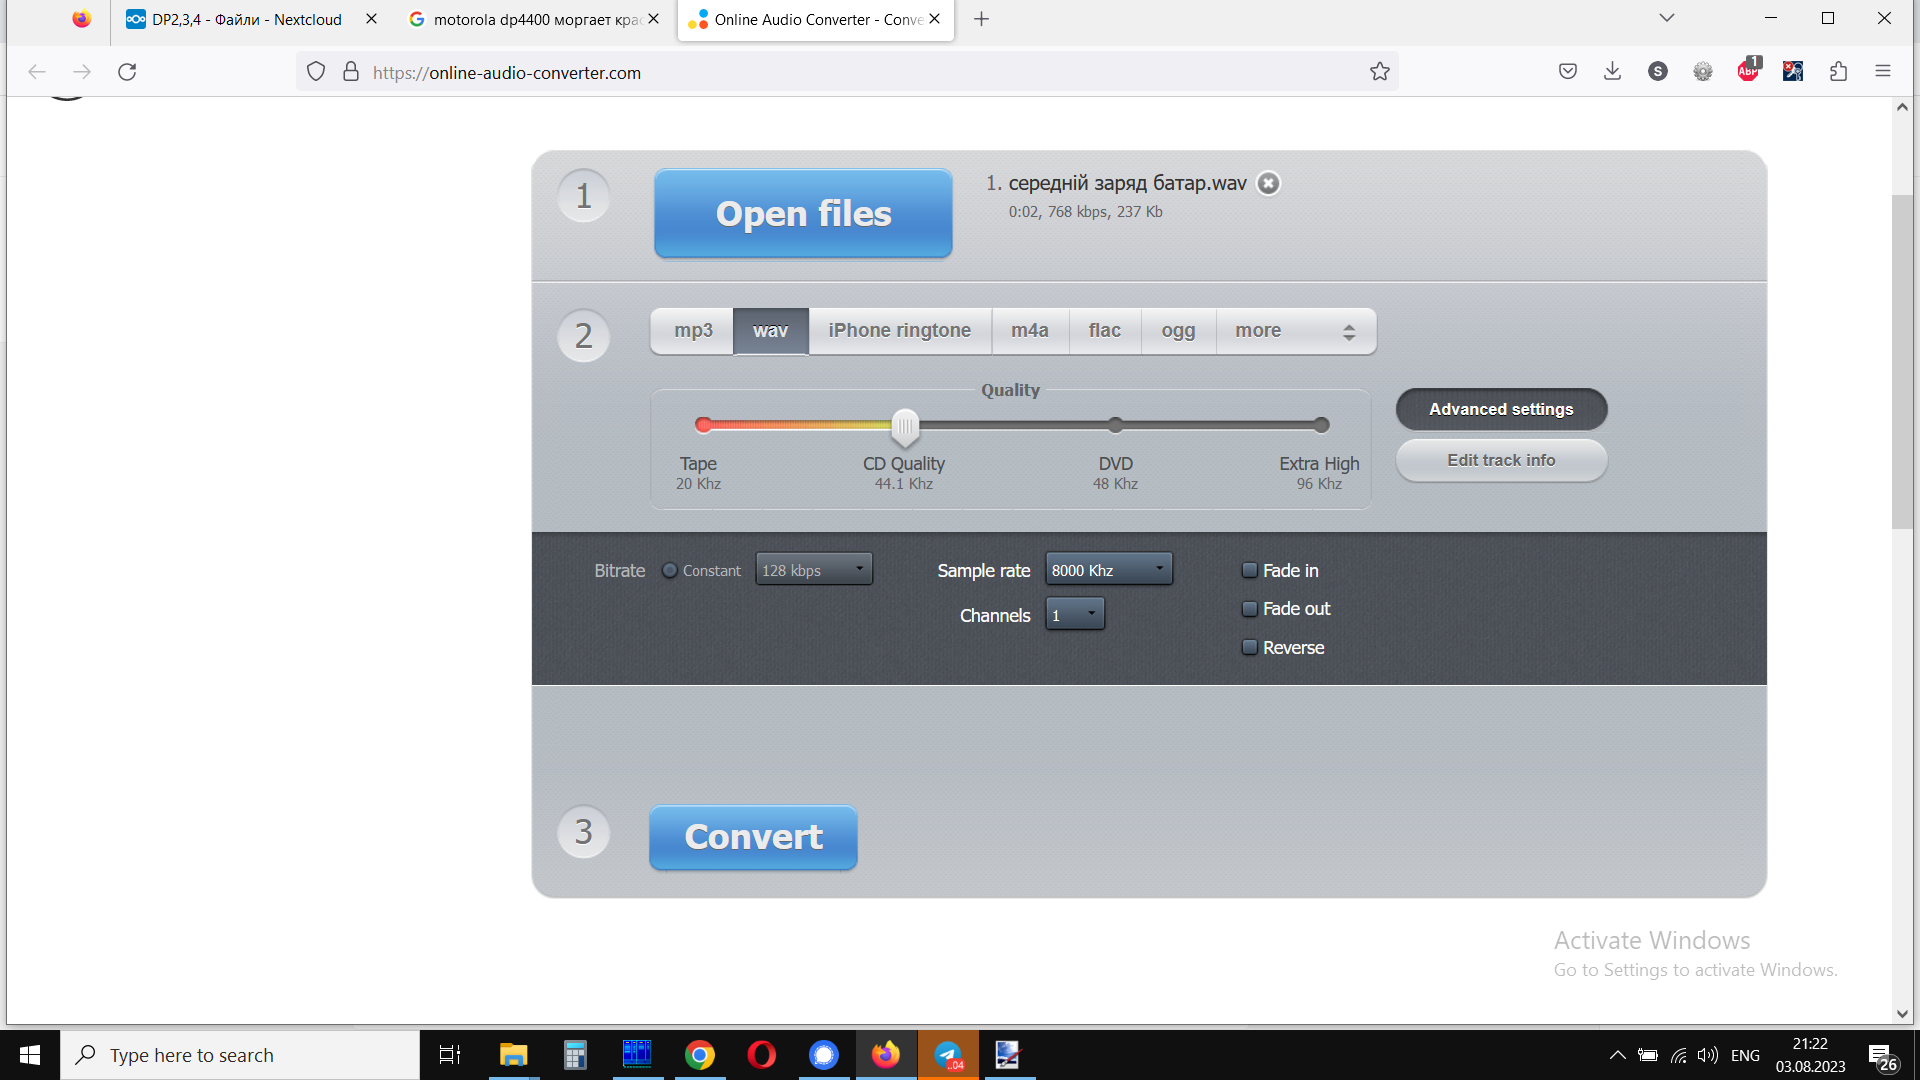This screenshot has width=1920, height=1080.
Task: Select the mp3 format tab
Action: tap(693, 331)
